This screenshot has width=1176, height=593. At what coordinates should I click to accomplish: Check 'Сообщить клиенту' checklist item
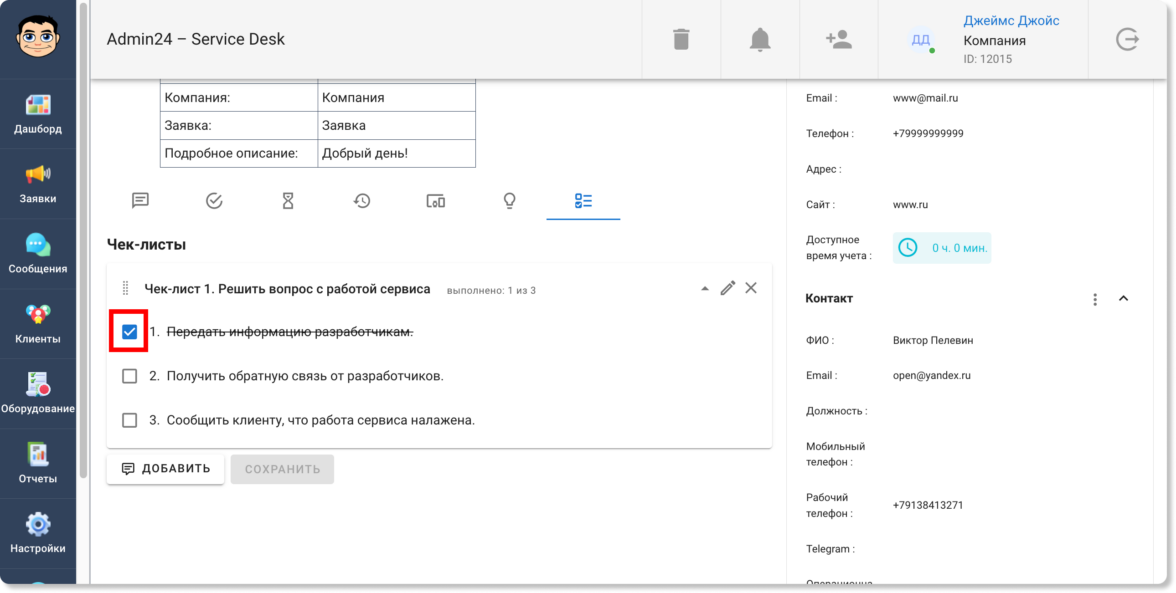[130, 420]
